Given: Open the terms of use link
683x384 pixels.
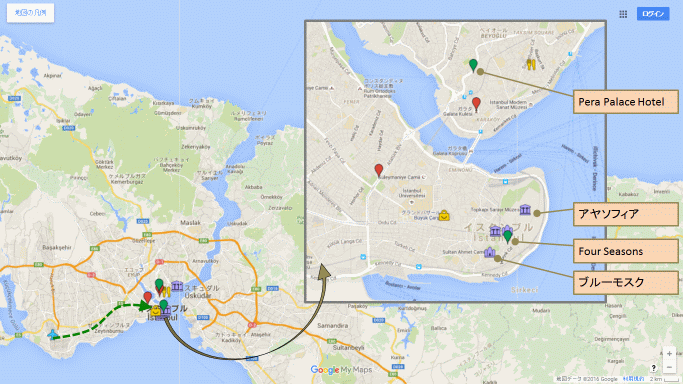Looking at the screenshot, I should coord(633,379).
